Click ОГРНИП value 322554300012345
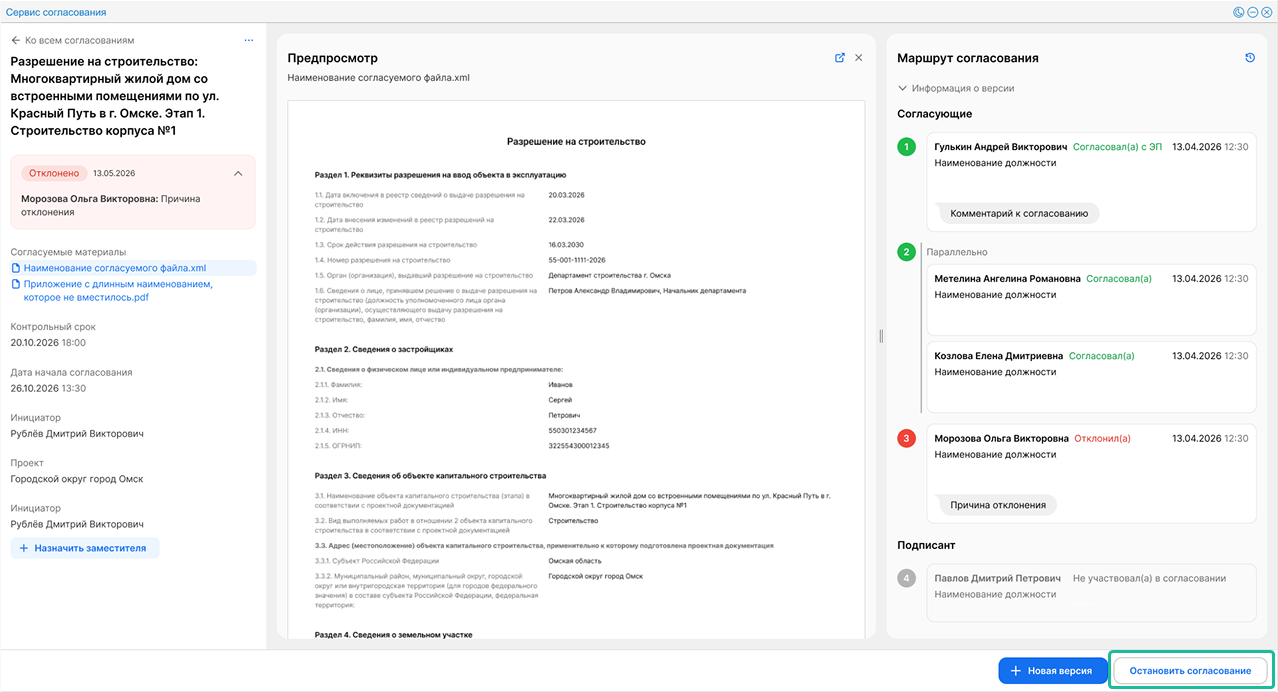The width and height of the screenshot is (1278, 692). pos(579,445)
